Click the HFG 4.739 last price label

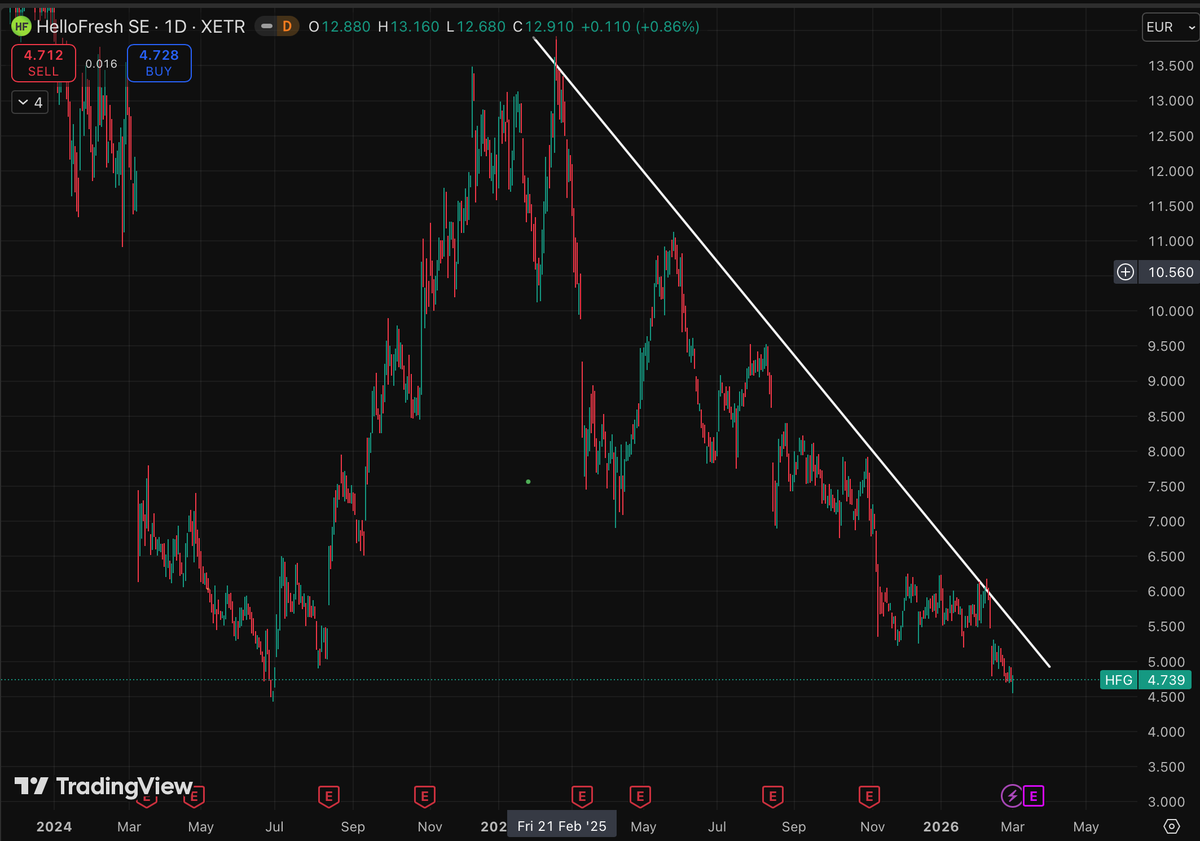tap(1145, 680)
